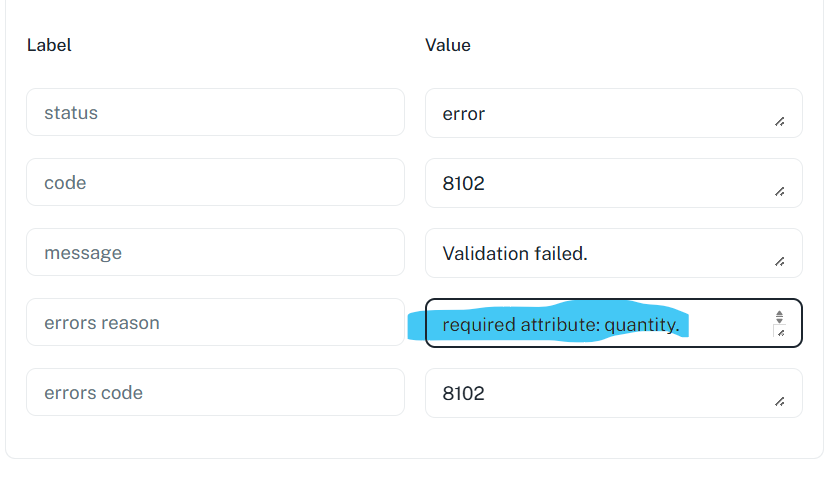This screenshot has height=493, width=835.
Task: Click the resize grip in the errors reason value
Action: click(780, 333)
